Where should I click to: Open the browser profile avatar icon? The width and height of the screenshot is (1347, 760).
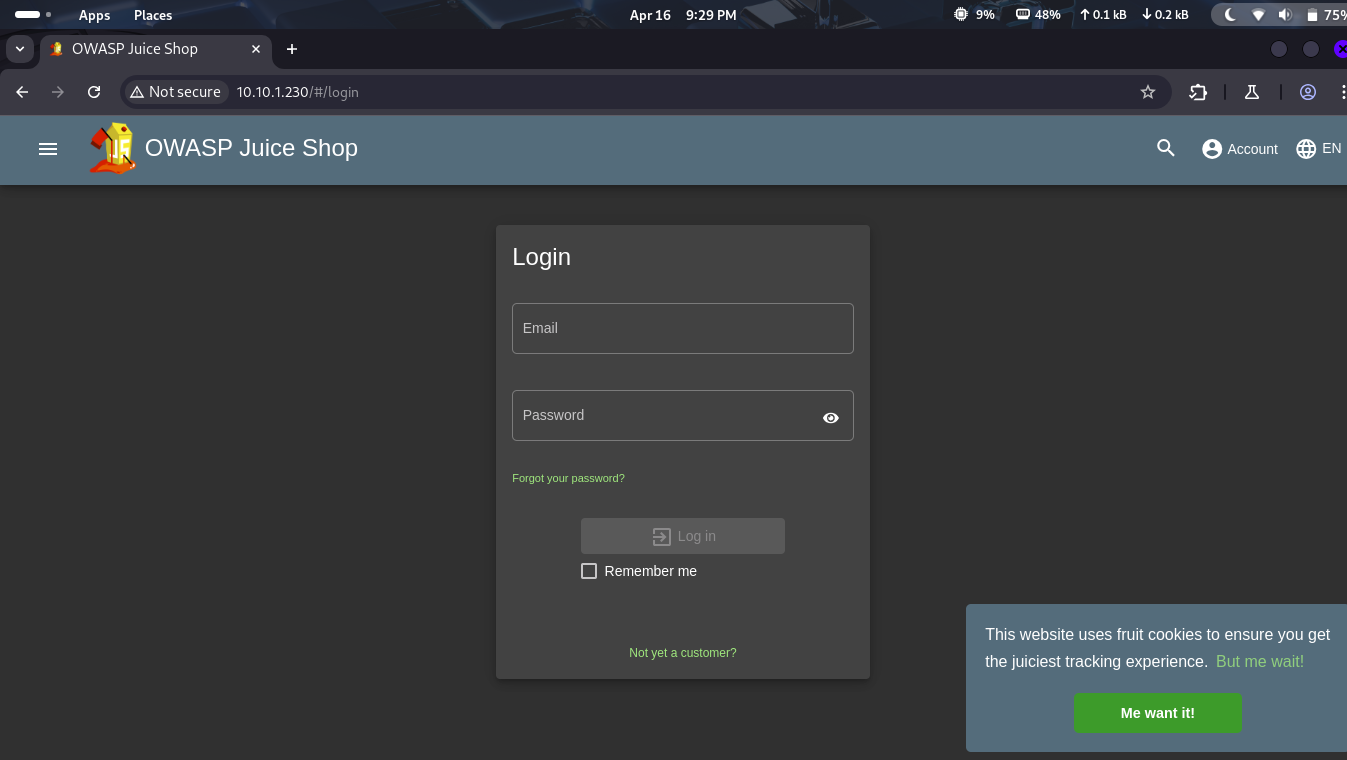[x=1307, y=92]
